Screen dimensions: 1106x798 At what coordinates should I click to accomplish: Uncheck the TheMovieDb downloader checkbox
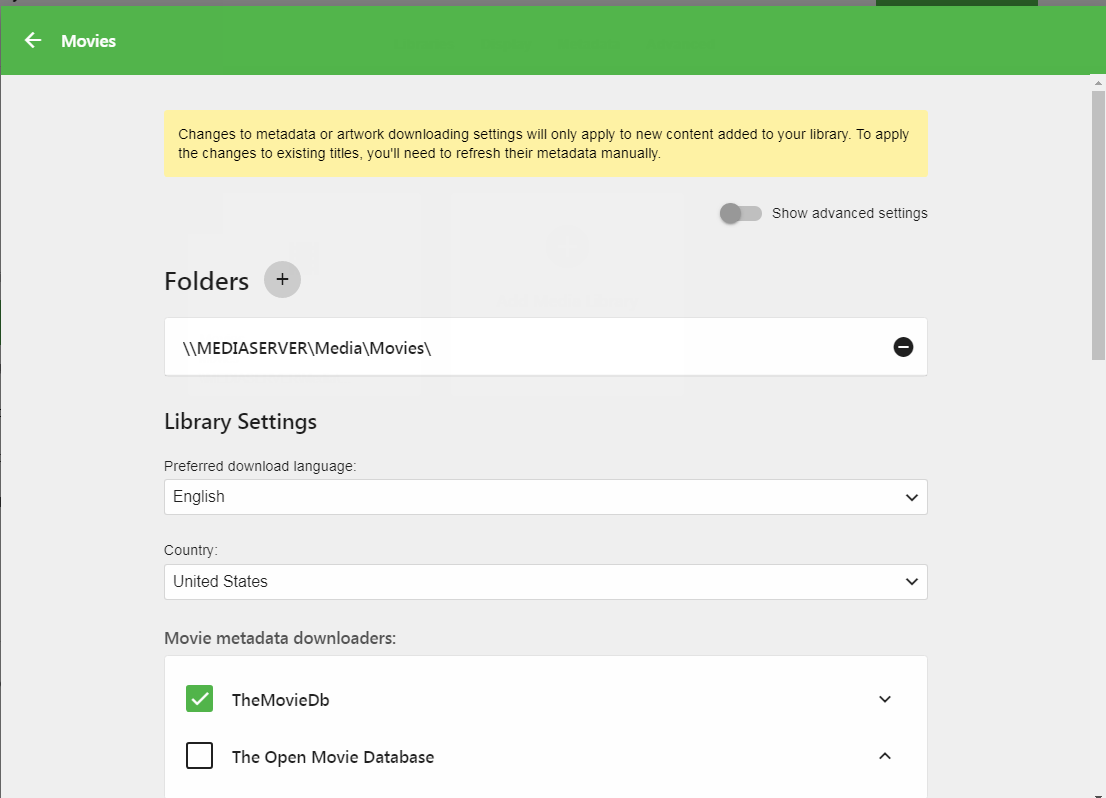200,699
